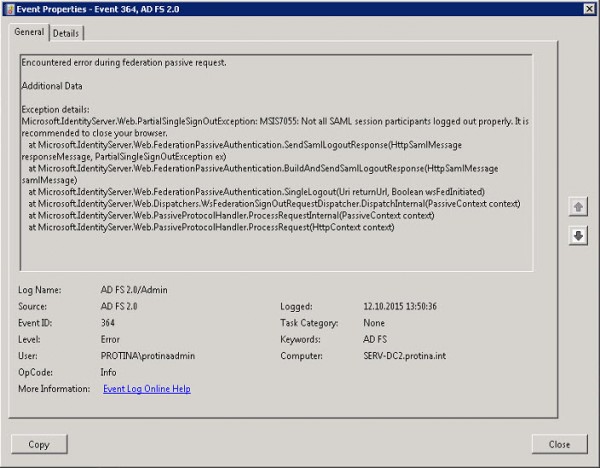
Task: Click the 'Logged:' label
Action: 296,307
